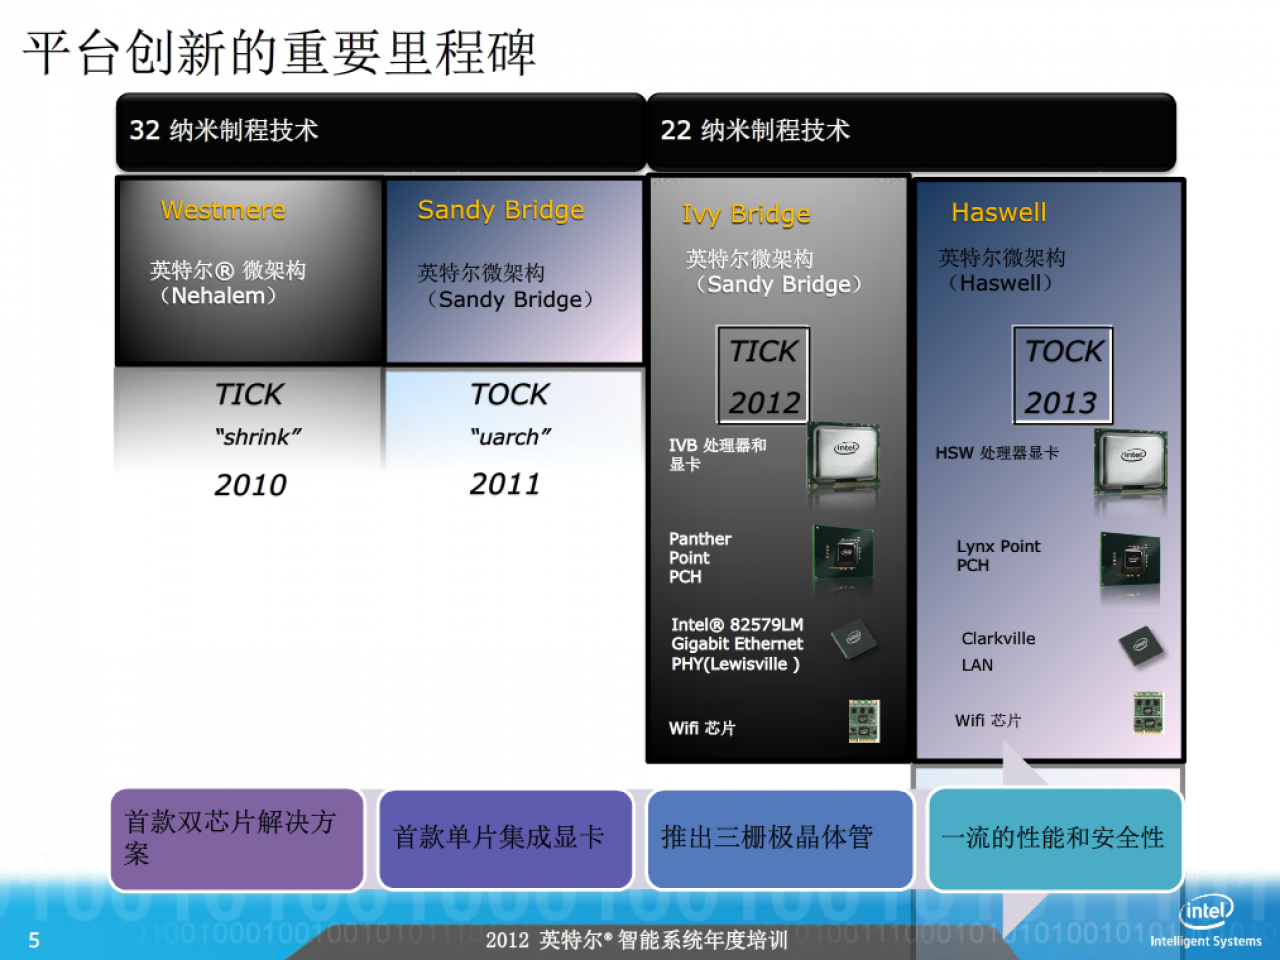Select the Panther Point PCH chip image
Image resolution: width=1280 pixels, height=960 pixels.
tap(843, 555)
